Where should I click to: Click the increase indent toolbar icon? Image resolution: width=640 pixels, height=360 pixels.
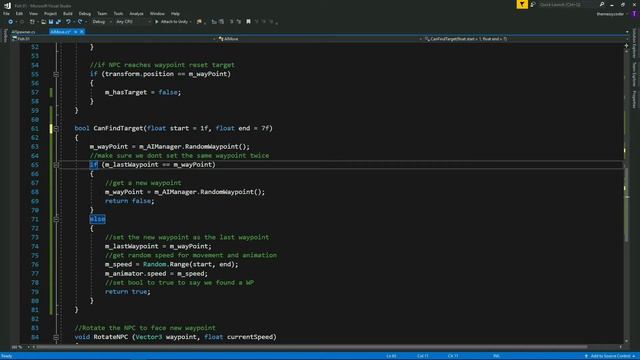pos(221,22)
